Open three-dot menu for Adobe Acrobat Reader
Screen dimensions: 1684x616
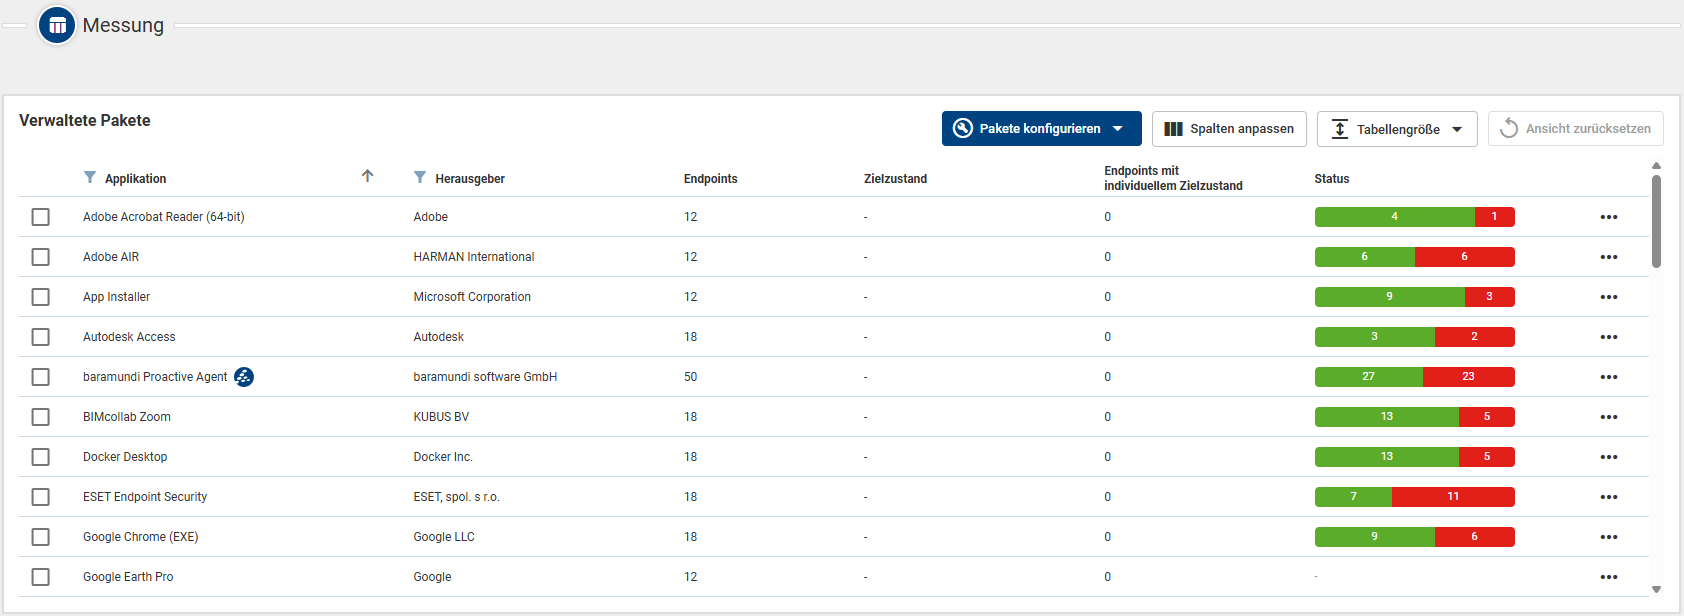pos(1608,217)
